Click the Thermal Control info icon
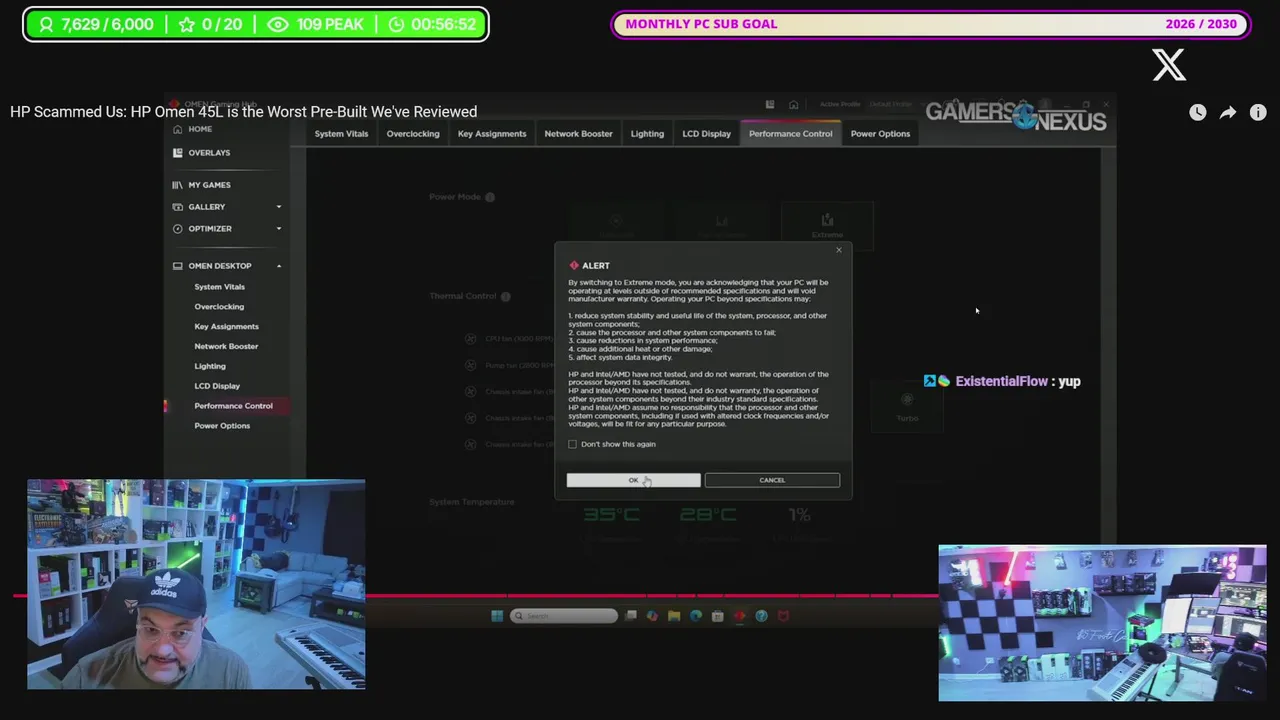The image size is (1280, 720). (x=505, y=297)
